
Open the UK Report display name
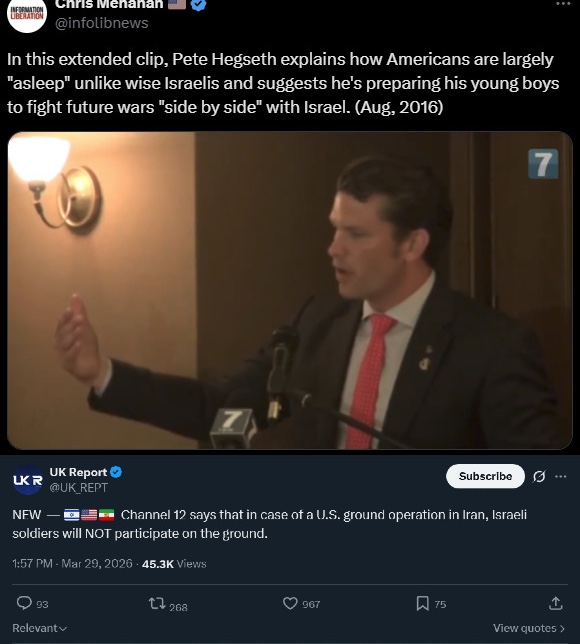coord(78,472)
